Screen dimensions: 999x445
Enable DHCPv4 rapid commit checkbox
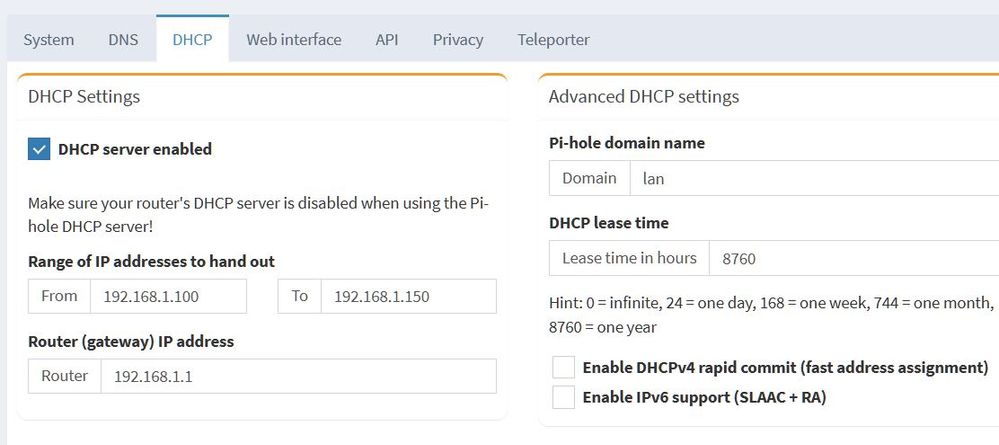[564, 367]
